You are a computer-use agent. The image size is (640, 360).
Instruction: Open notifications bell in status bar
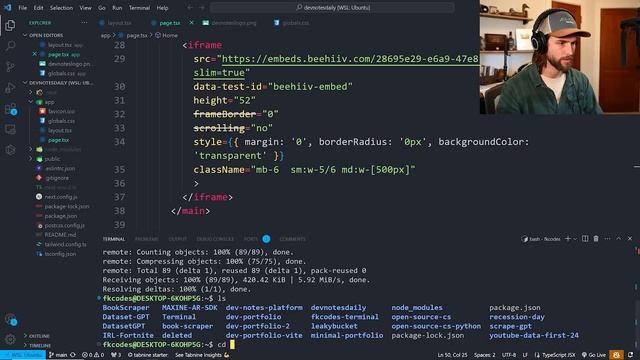pos(631,355)
